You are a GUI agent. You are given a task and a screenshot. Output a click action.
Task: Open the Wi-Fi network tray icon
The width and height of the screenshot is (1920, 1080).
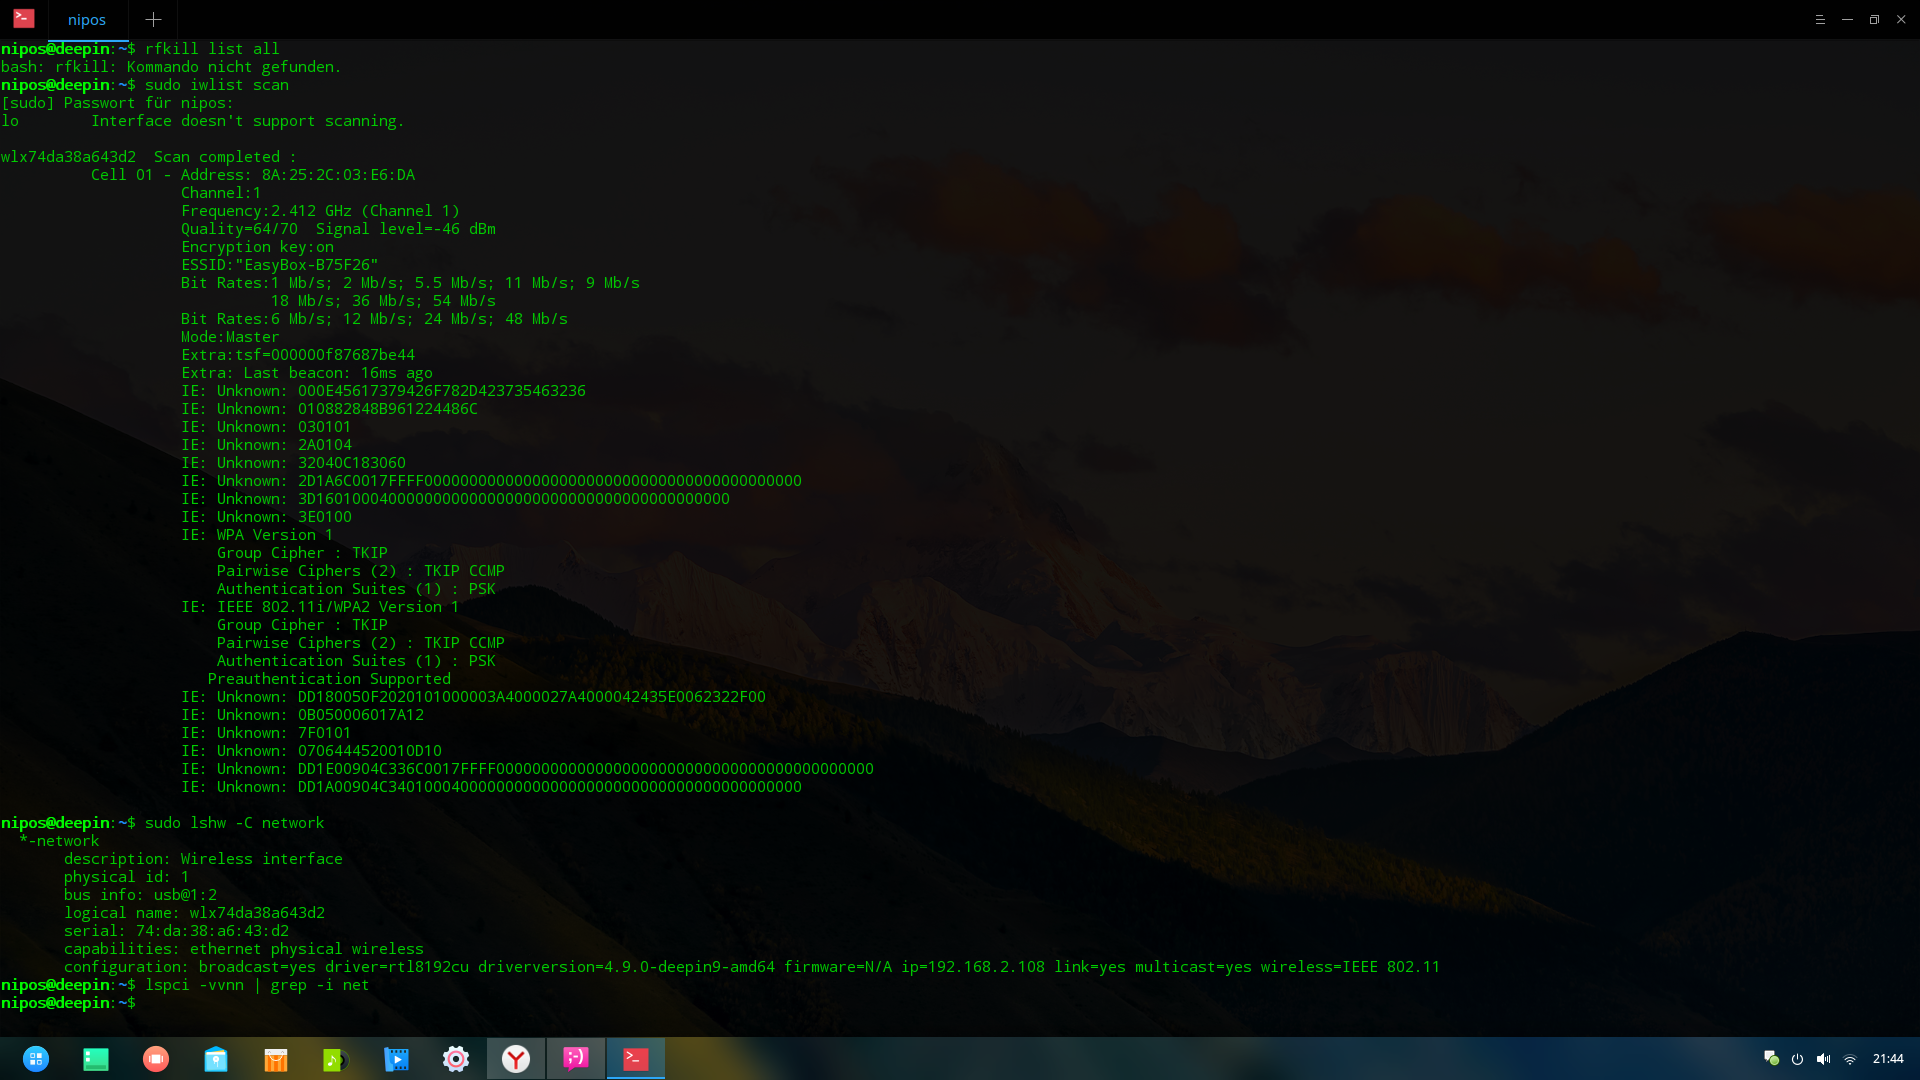1850,1059
